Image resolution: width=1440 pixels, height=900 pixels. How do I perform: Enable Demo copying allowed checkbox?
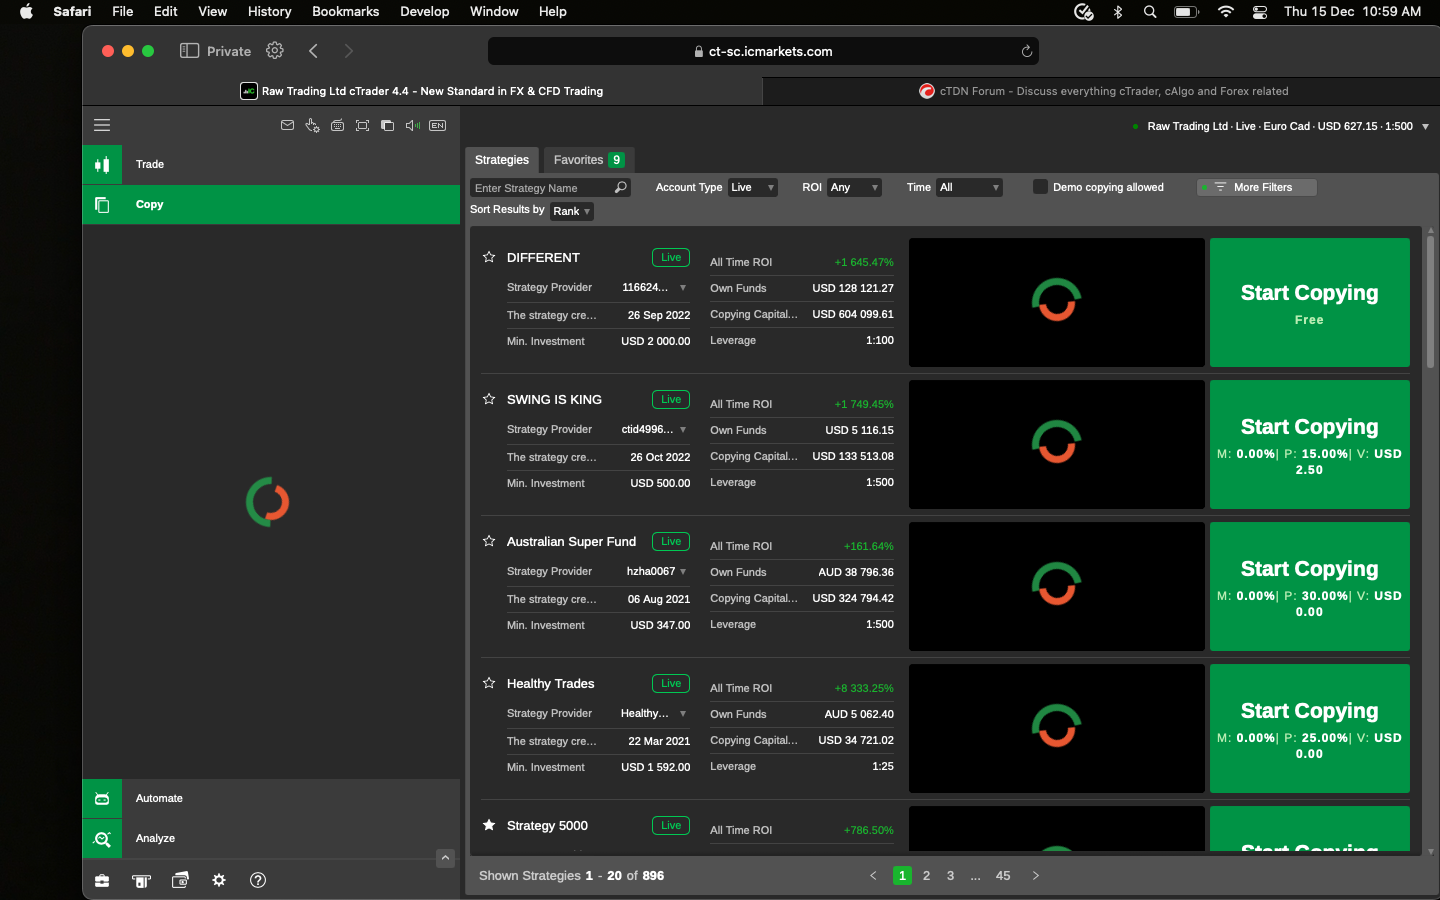[x=1040, y=187]
